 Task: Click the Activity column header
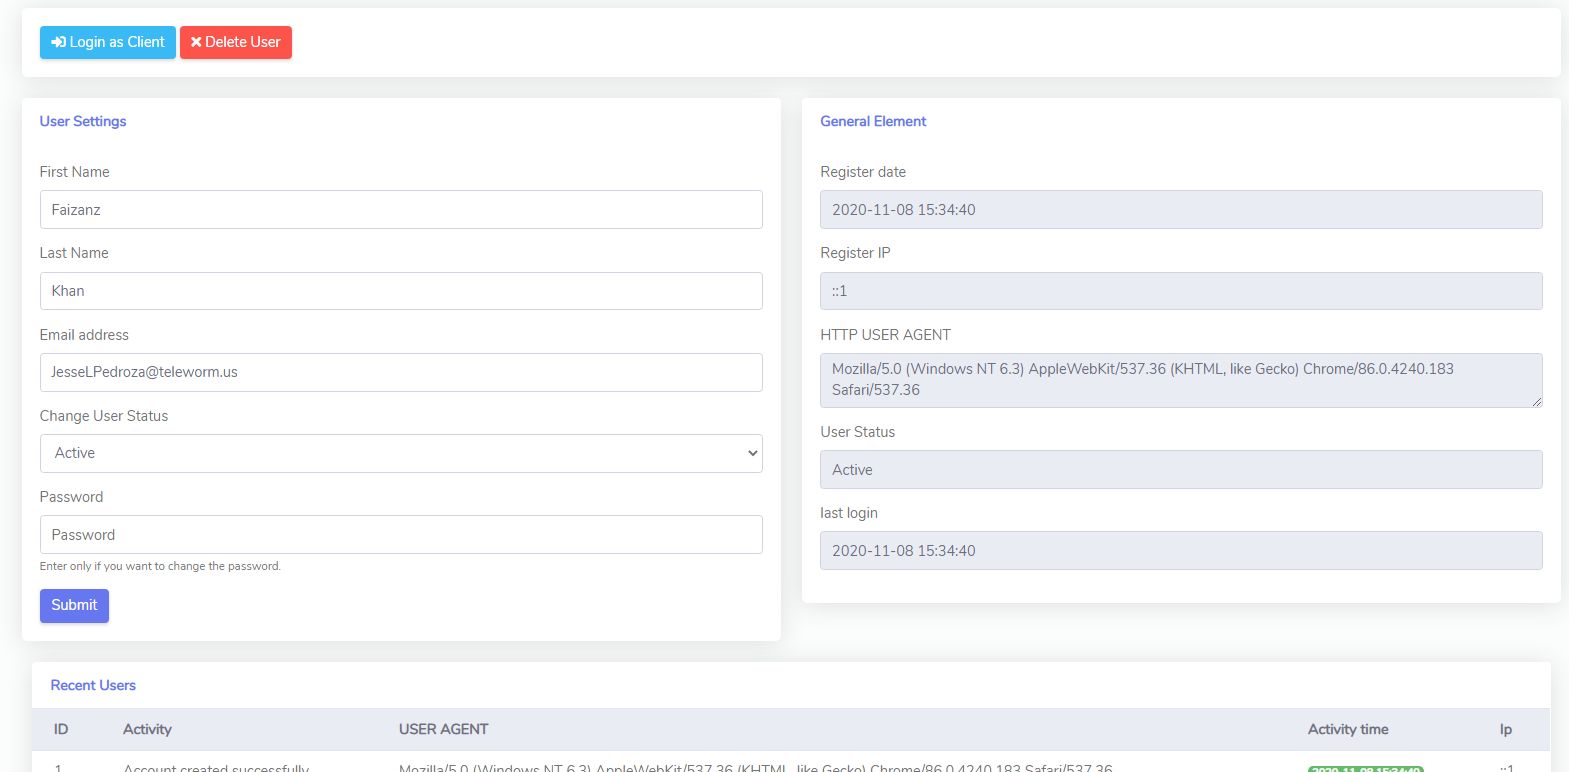(147, 729)
